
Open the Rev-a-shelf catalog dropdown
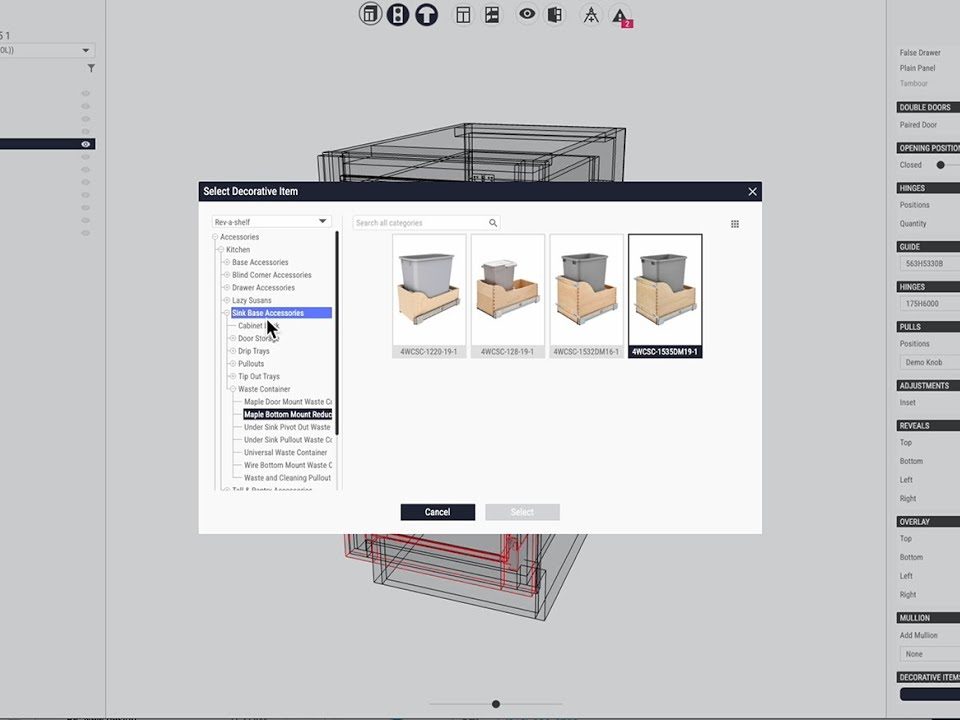click(271, 222)
